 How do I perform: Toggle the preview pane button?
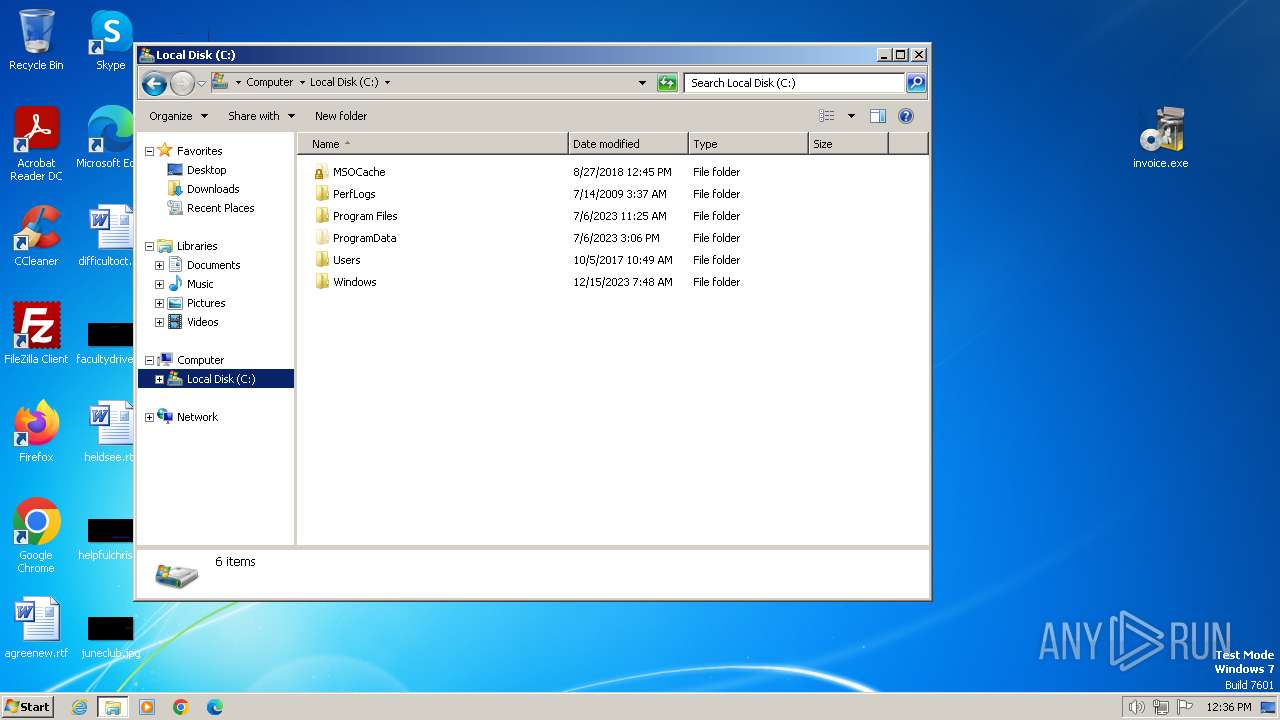coord(878,116)
